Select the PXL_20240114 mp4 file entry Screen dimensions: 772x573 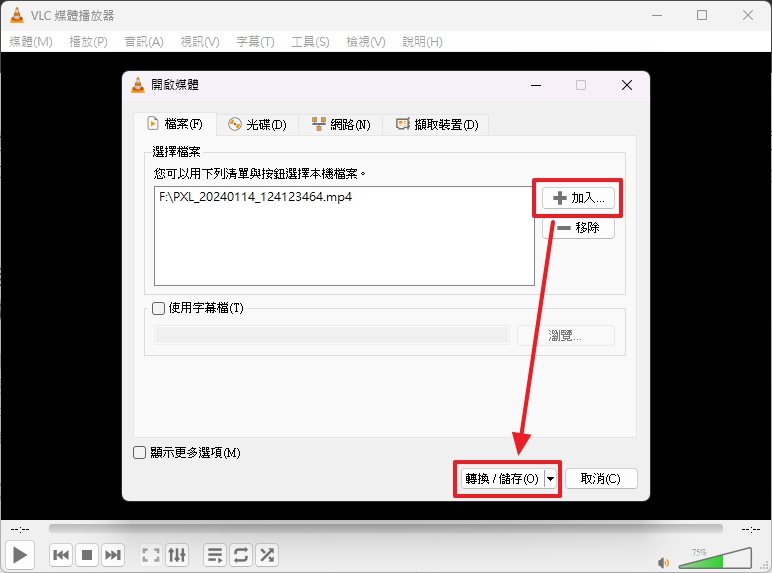255,197
